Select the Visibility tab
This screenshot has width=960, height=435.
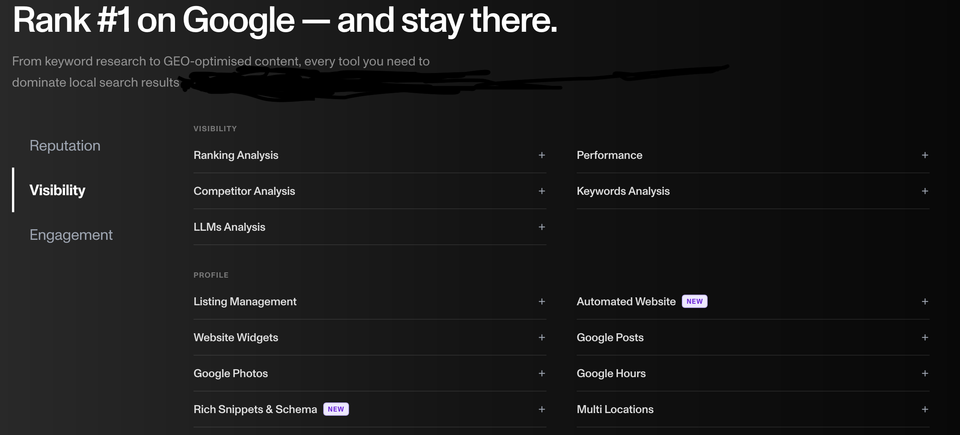58,191
